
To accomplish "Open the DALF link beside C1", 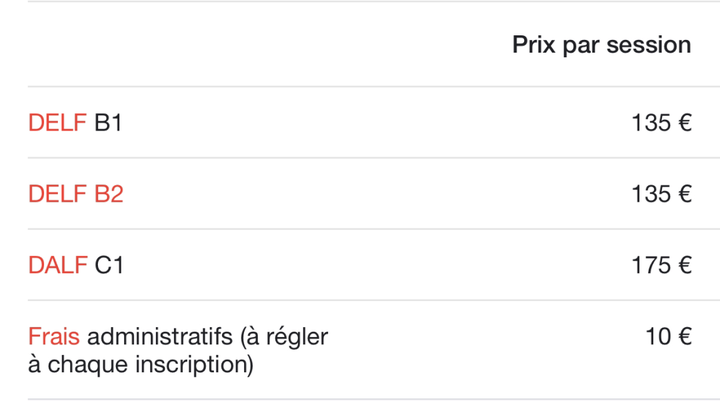I will click(x=58, y=265).
